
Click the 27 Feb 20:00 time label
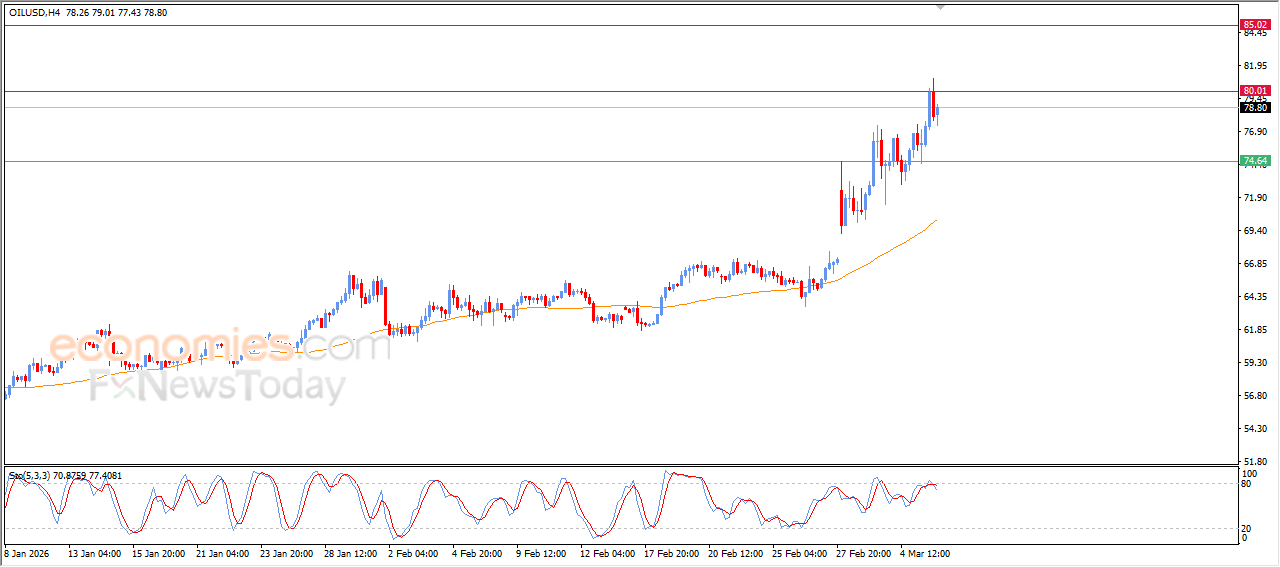[x=862, y=552]
